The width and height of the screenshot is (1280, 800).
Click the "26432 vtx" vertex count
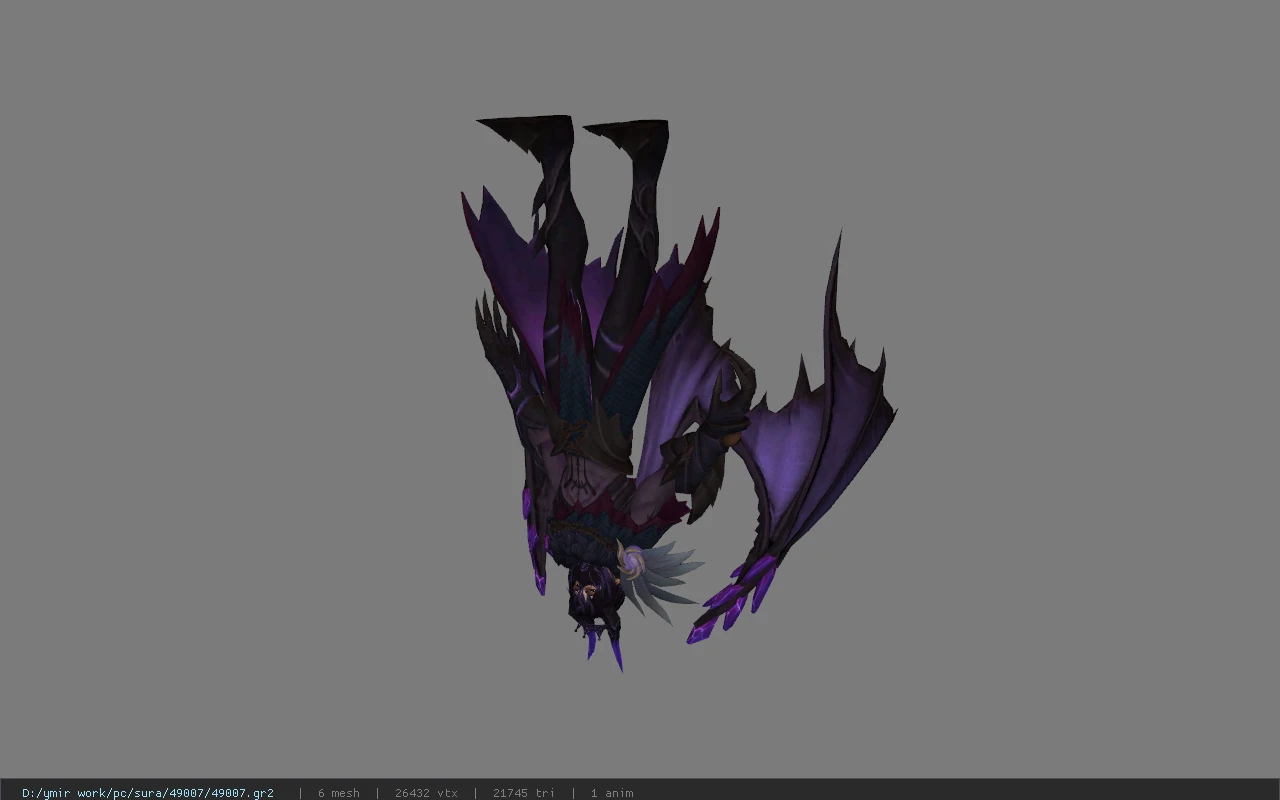(x=426, y=793)
